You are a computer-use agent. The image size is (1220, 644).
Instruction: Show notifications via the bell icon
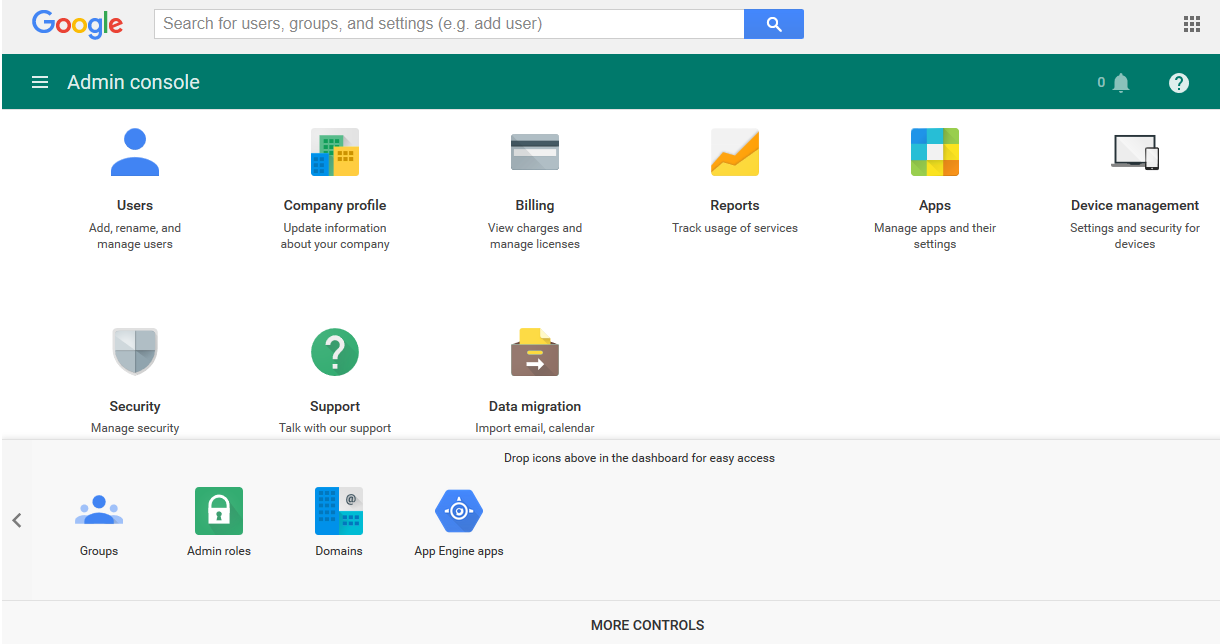point(1120,82)
